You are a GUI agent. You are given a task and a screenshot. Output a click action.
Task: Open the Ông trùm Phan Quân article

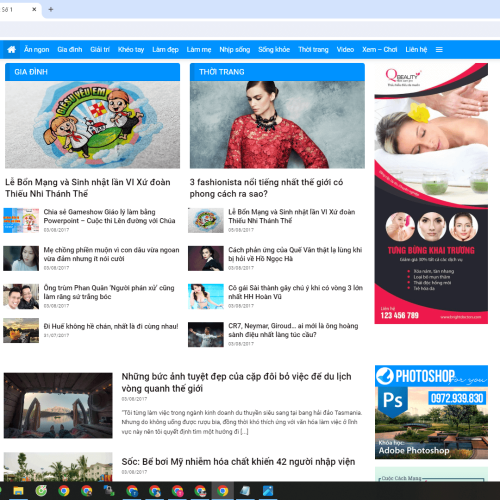click(109, 292)
